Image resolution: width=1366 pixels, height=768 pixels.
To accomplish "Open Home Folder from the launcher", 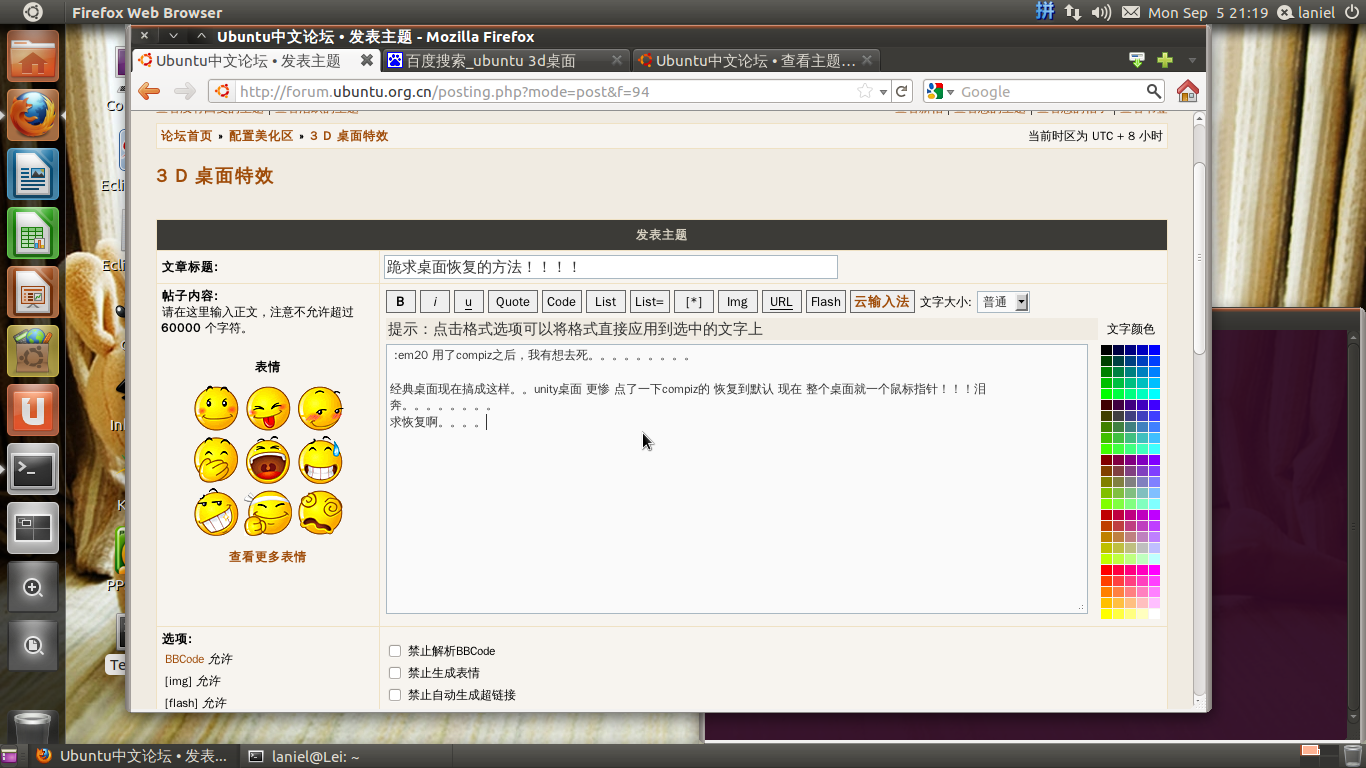I will coord(33,56).
